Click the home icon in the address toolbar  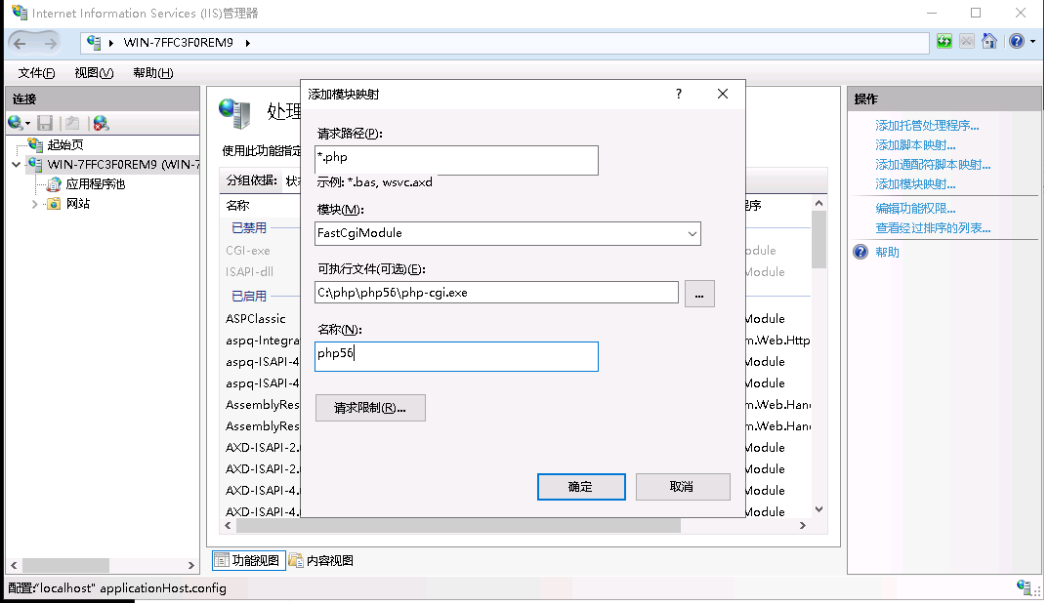pyautogui.click(x=989, y=42)
